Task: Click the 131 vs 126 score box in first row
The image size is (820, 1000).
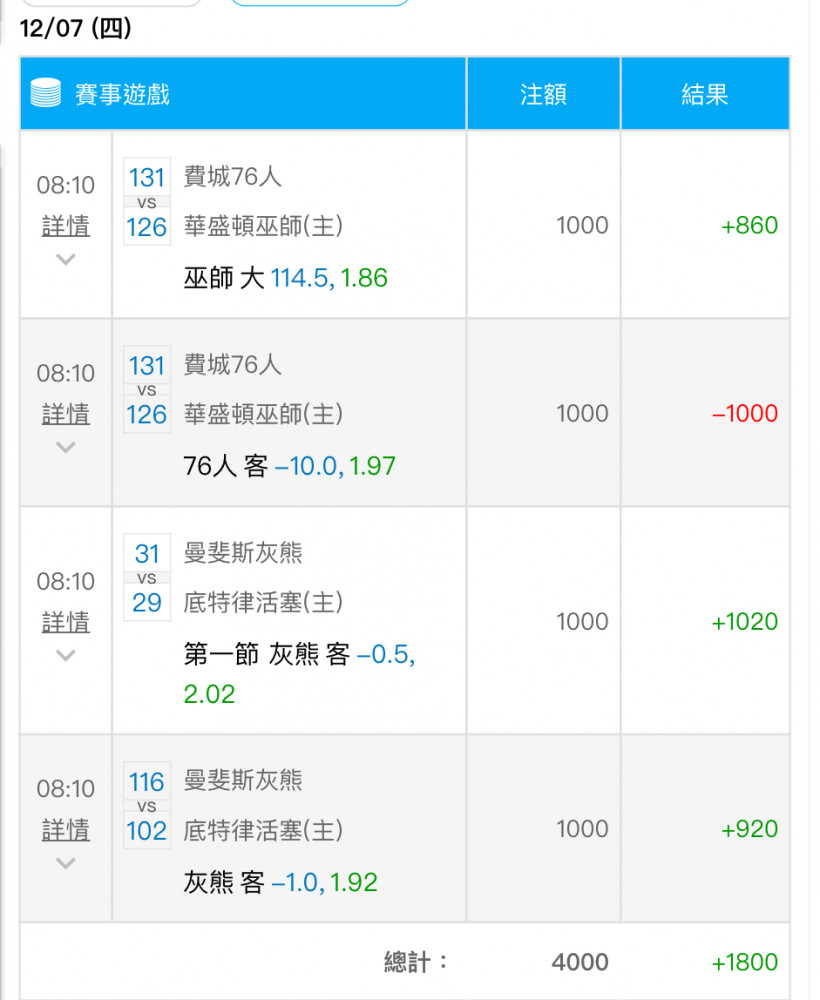Action: pos(147,202)
